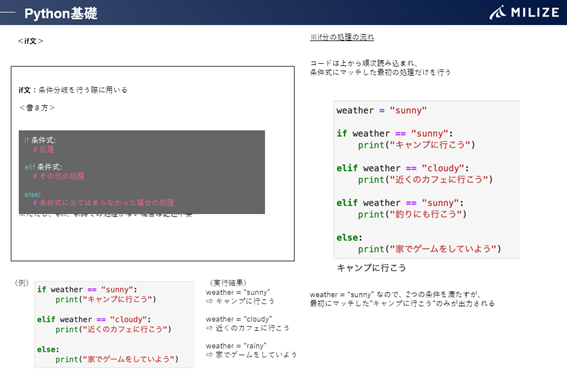Click 'print("家でゲームをしていよう")' in the example code
This screenshot has width=567, height=374.
pos(117,359)
